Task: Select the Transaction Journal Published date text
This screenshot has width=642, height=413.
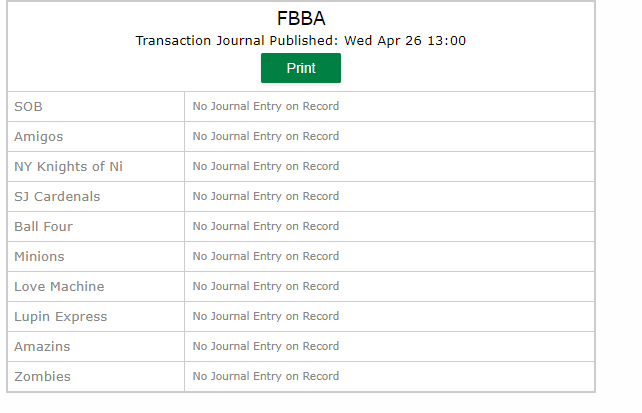Action: (x=301, y=41)
